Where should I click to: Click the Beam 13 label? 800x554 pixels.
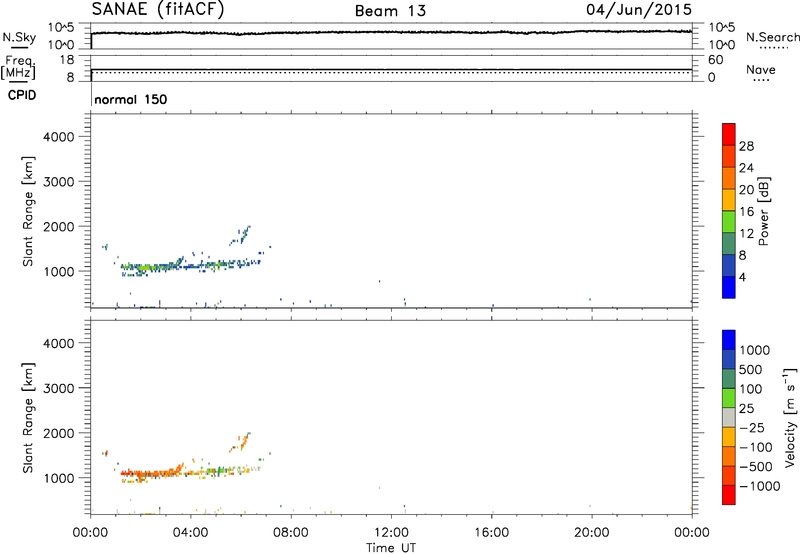coord(390,11)
